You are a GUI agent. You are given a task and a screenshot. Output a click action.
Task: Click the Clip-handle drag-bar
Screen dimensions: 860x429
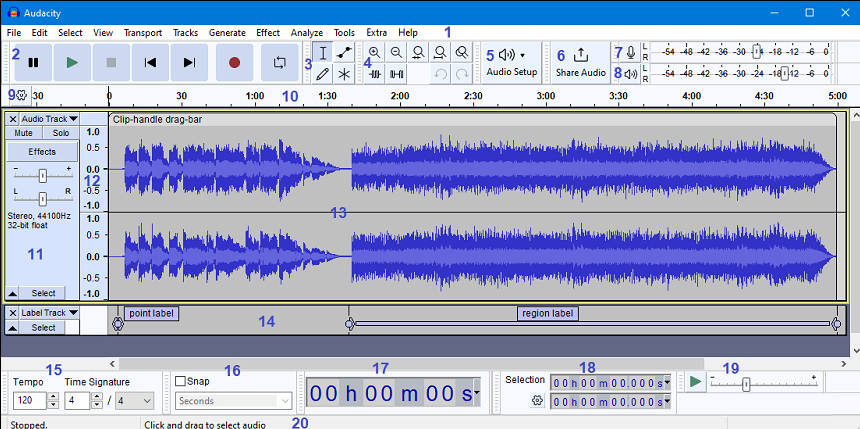(x=472, y=119)
